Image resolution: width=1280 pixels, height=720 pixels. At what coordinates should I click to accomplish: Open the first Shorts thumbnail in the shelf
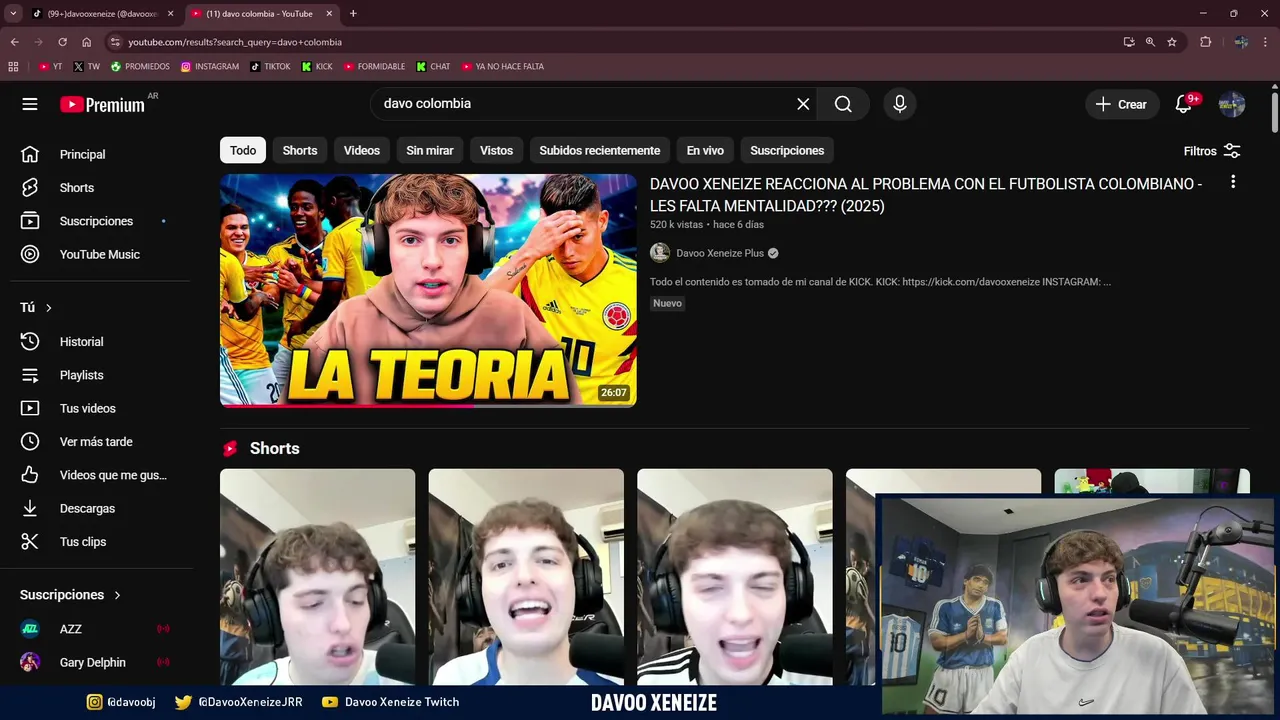[x=317, y=577]
